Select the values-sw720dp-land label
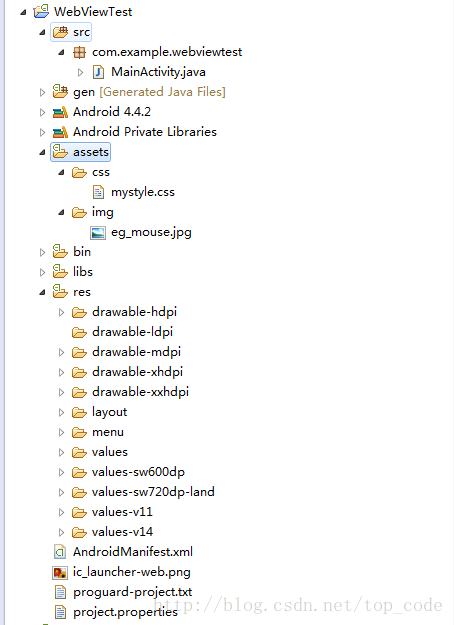 [x=153, y=492]
